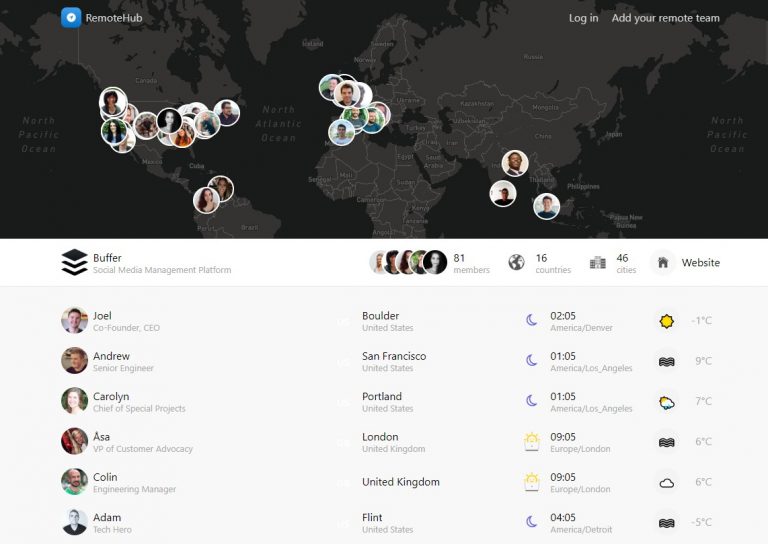
Task: Click the name Åsa
Action: click(101, 436)
